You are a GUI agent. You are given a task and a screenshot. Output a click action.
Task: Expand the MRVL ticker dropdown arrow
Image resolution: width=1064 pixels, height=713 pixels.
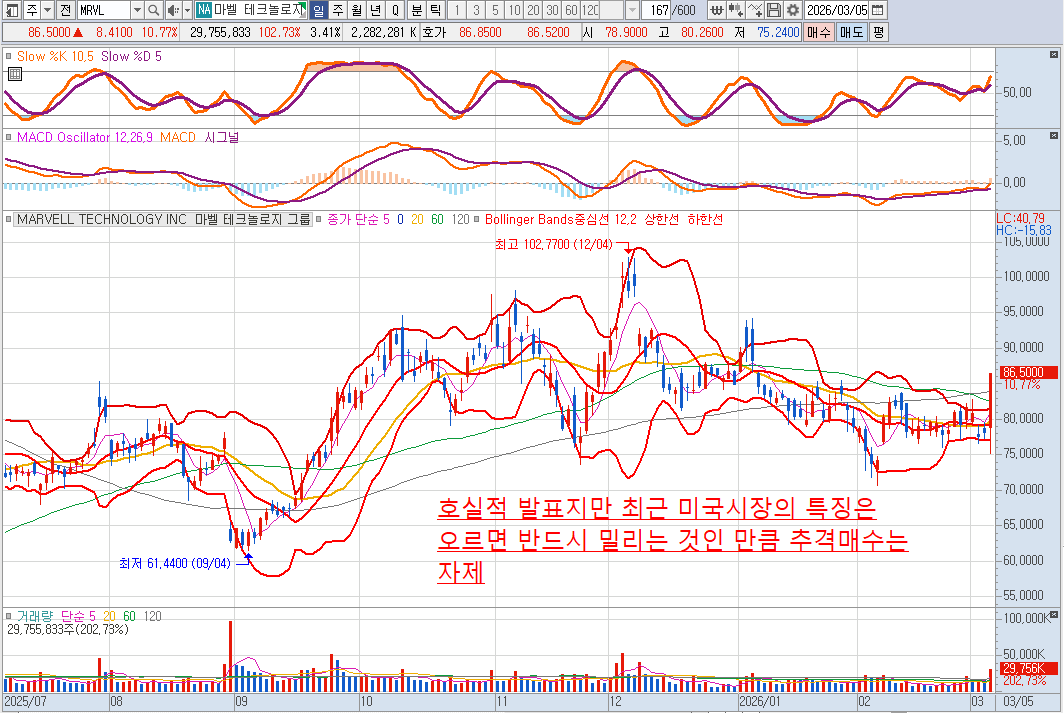click(x=137, y=10)
